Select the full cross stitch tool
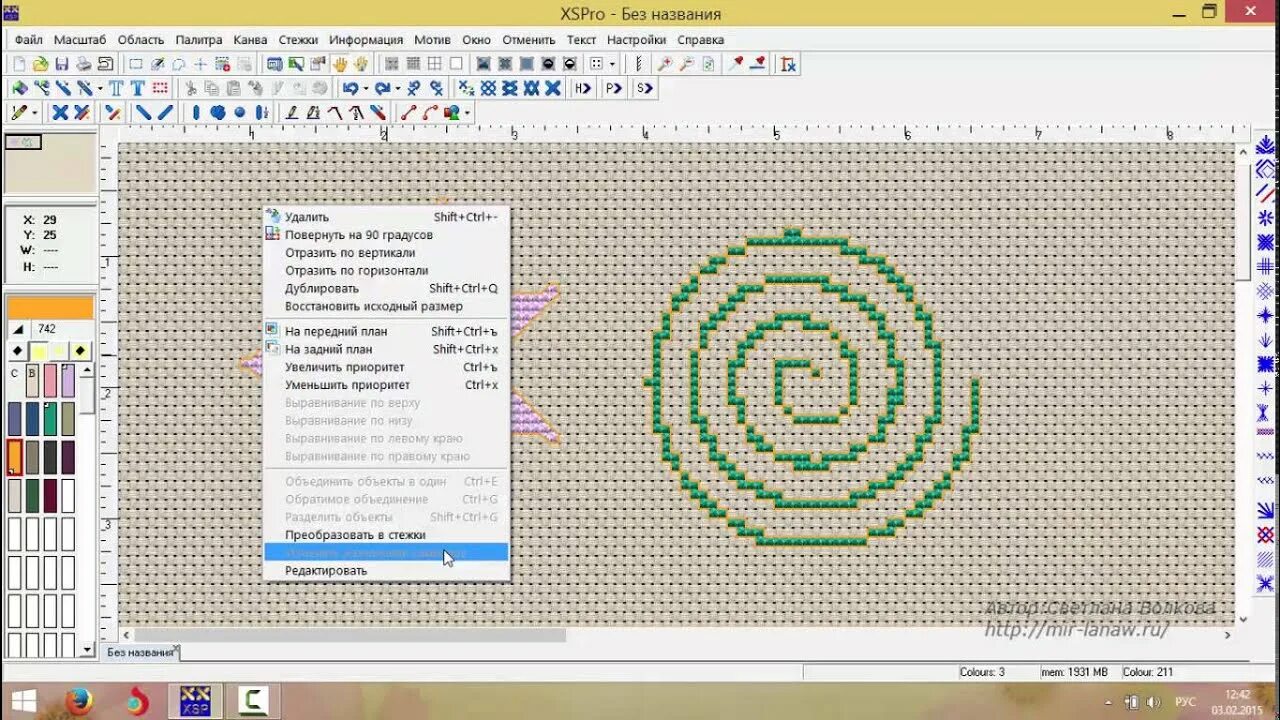Viewport: 1280px width, 720px height. (60, 113)
